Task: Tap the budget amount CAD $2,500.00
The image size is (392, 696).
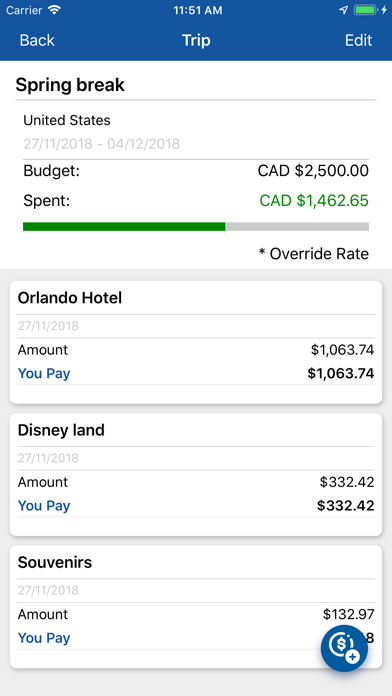Action: [x=313, y=171]
